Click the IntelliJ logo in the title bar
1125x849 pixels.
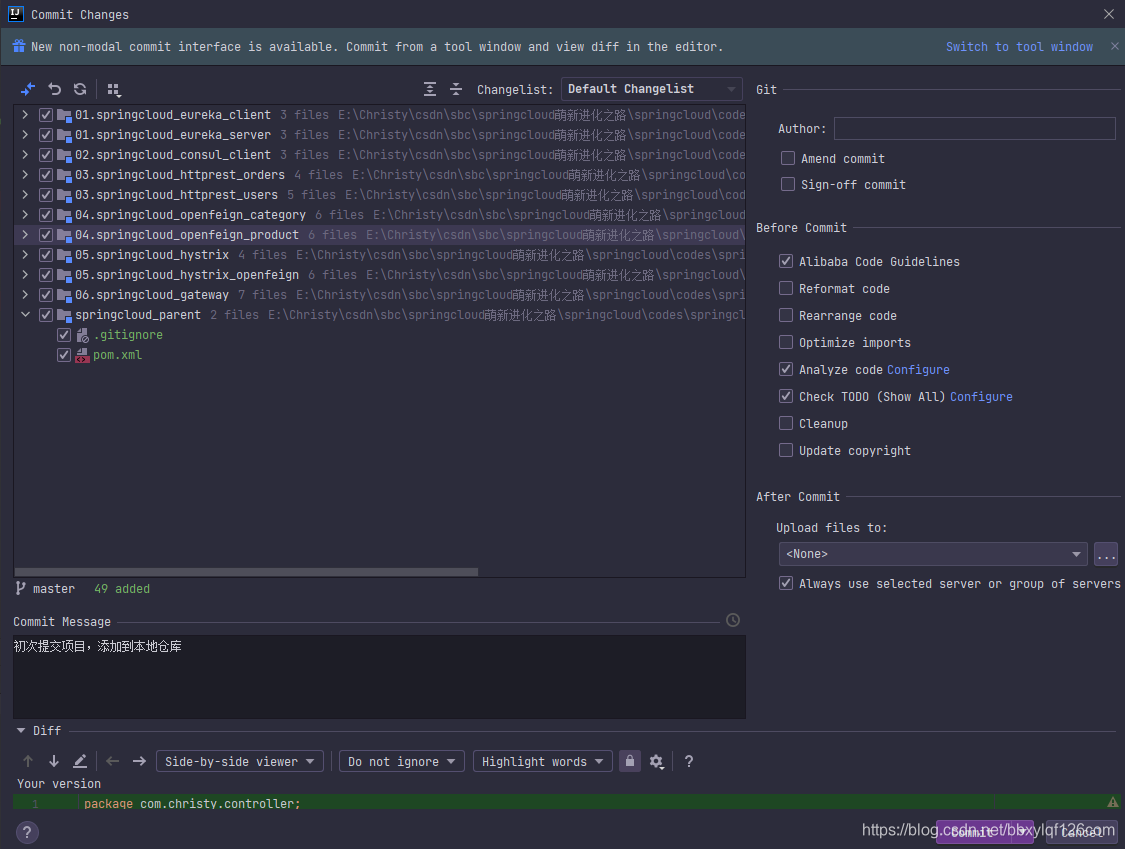tap(16, 14)
